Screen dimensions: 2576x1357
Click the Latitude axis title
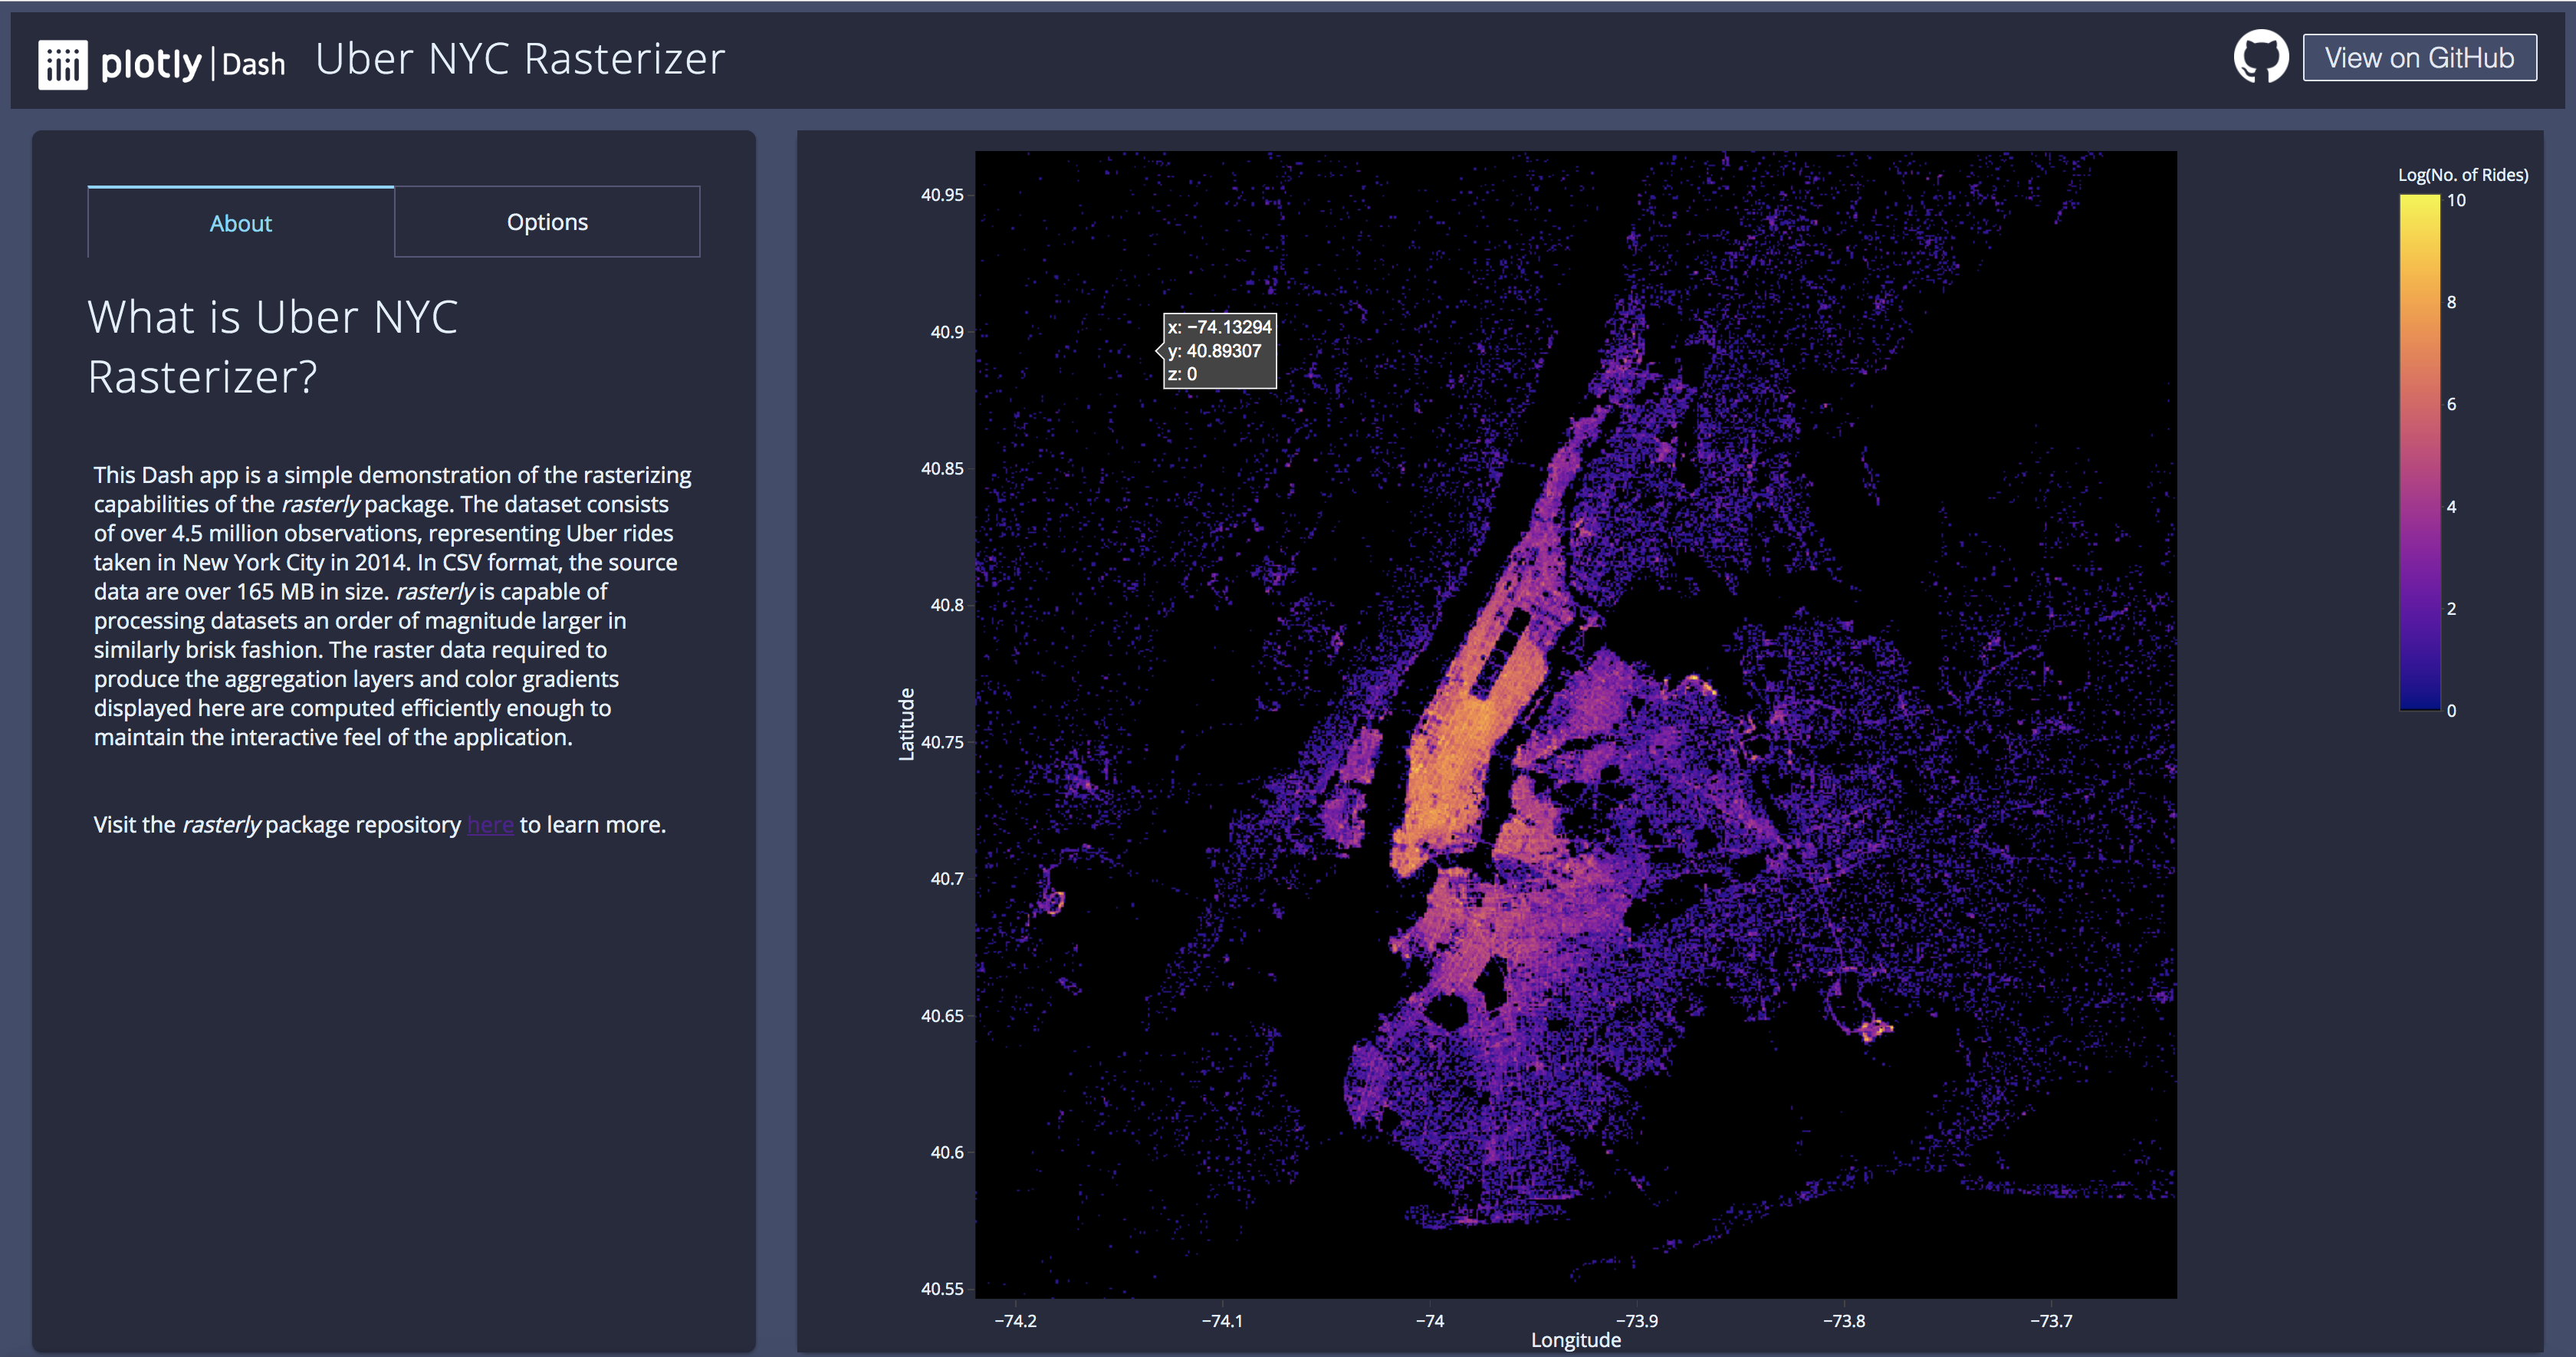pyautogui.click(x=906, y=724)
